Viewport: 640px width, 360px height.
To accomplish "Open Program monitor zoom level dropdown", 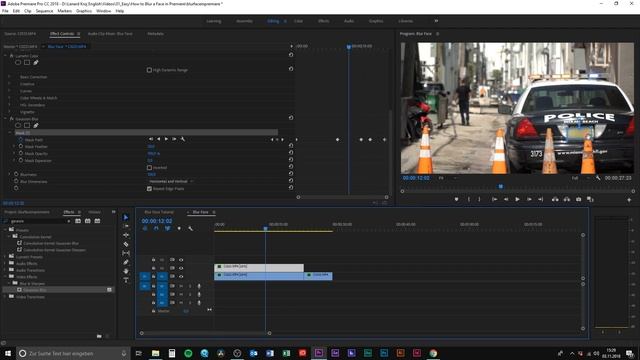I will click(x=447, y=178).
